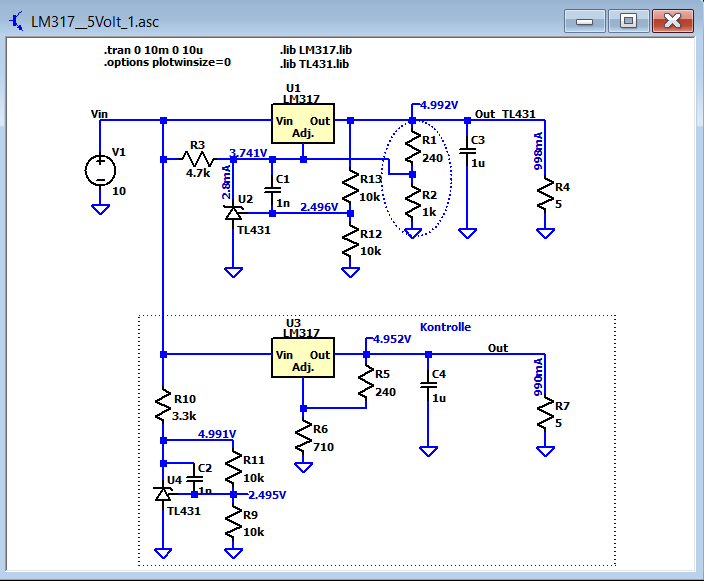Viewport: 704px width, 581px height.
Task: Click the window title LM317__5Volt_1.asc
Action: tap(95, 22)
